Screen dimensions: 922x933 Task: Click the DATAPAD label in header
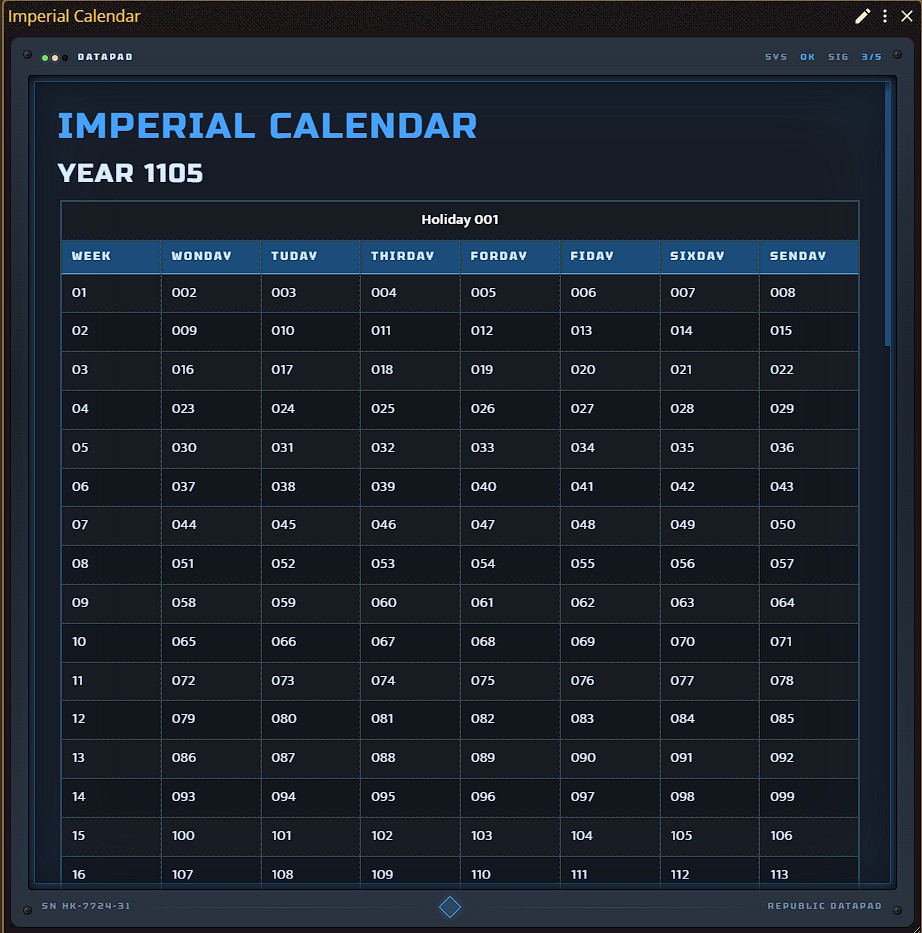pos(105,57)
